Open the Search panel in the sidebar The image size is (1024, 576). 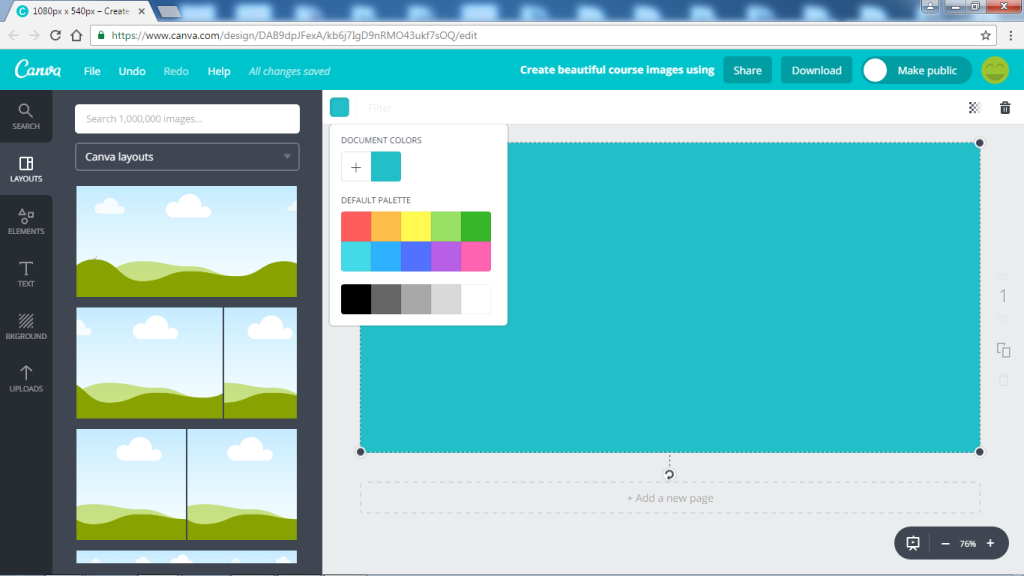26,115
